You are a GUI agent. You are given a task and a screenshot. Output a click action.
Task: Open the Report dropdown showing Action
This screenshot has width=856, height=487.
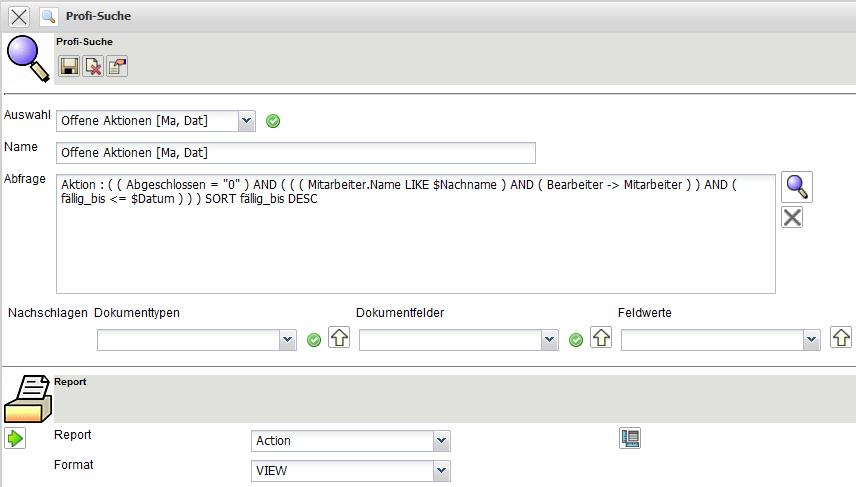point(441,441)
